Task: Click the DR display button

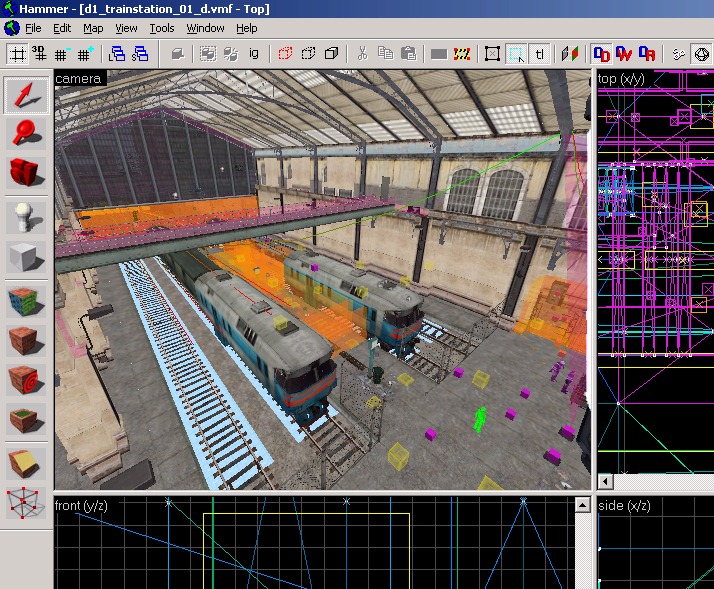Action: pos(647,54)
